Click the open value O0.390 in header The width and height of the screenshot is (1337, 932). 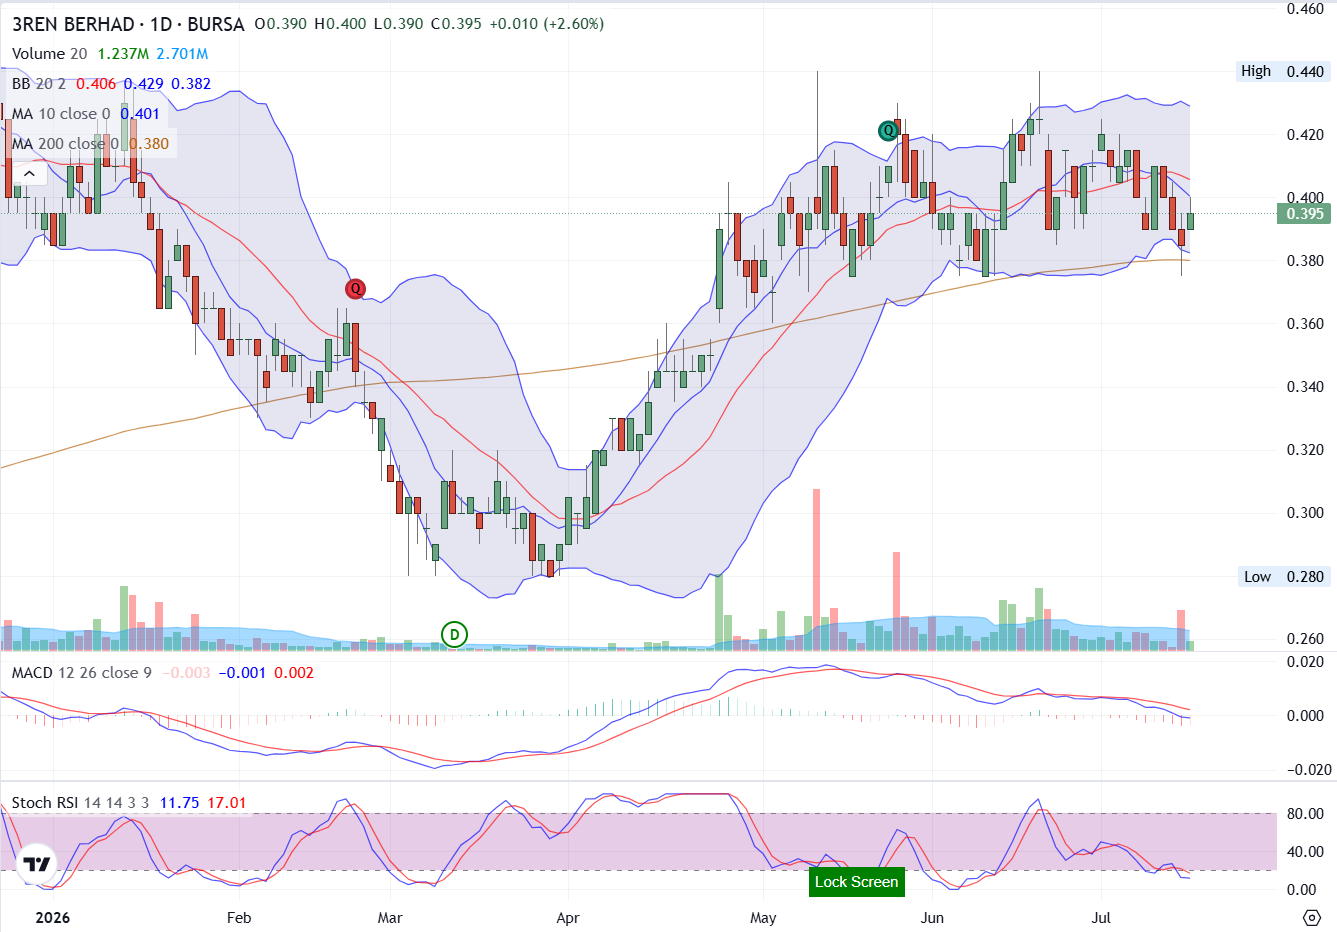[x=281, y=24]
